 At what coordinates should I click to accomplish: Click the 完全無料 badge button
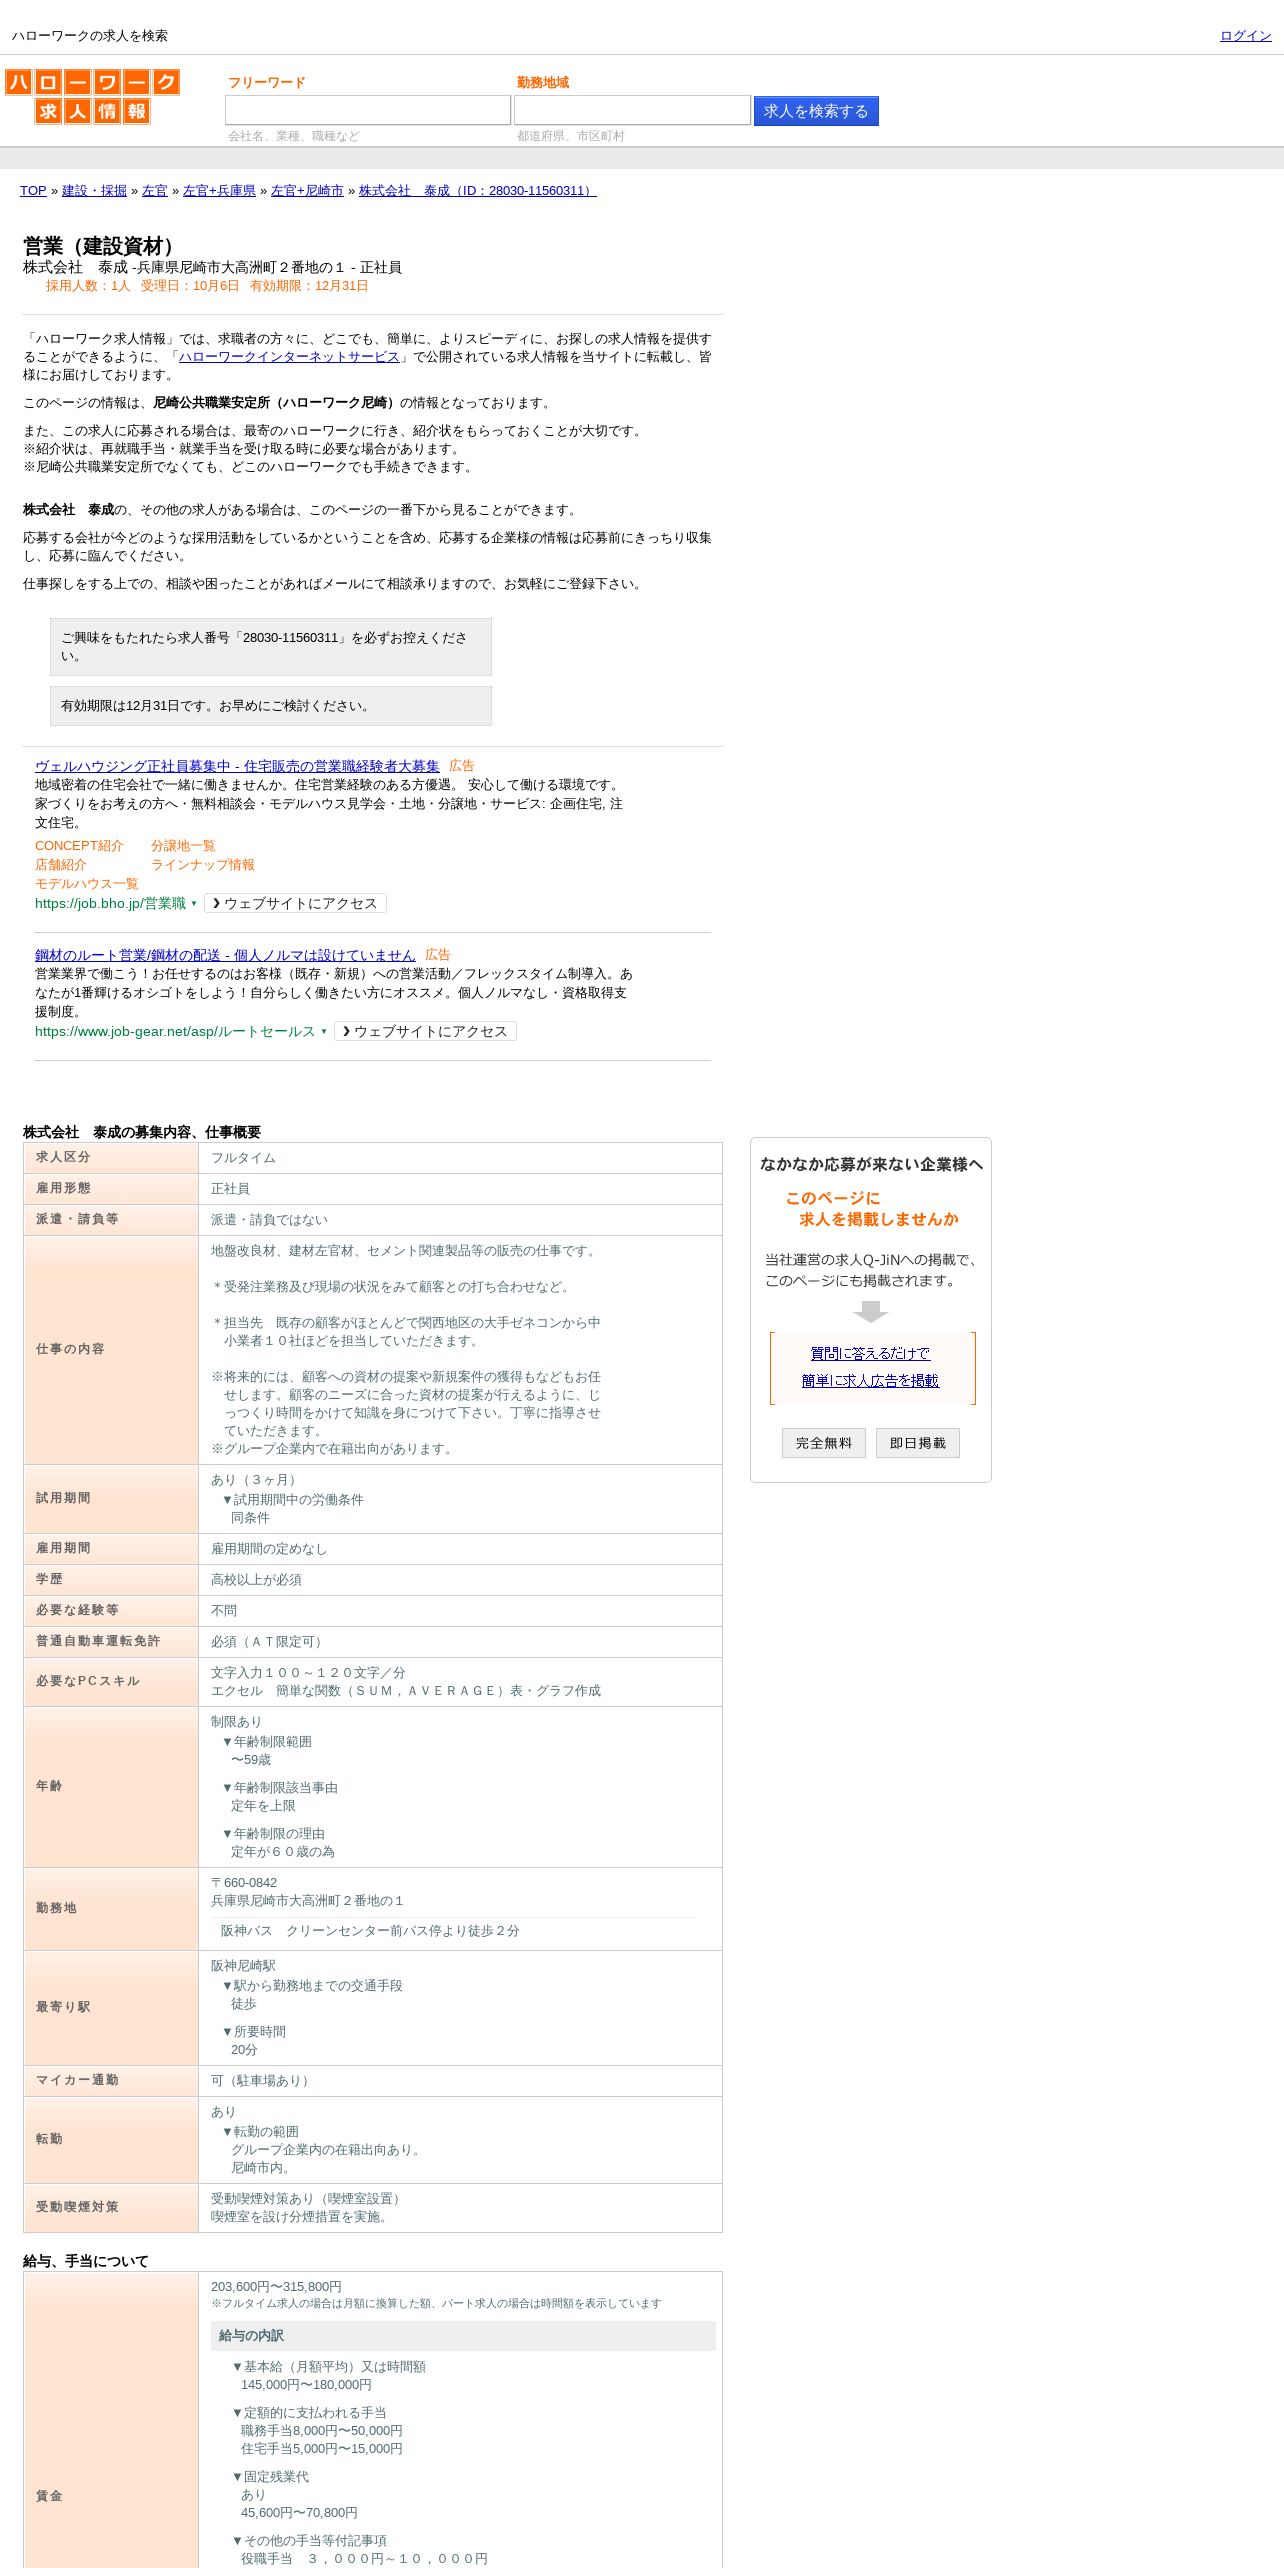824,1443
